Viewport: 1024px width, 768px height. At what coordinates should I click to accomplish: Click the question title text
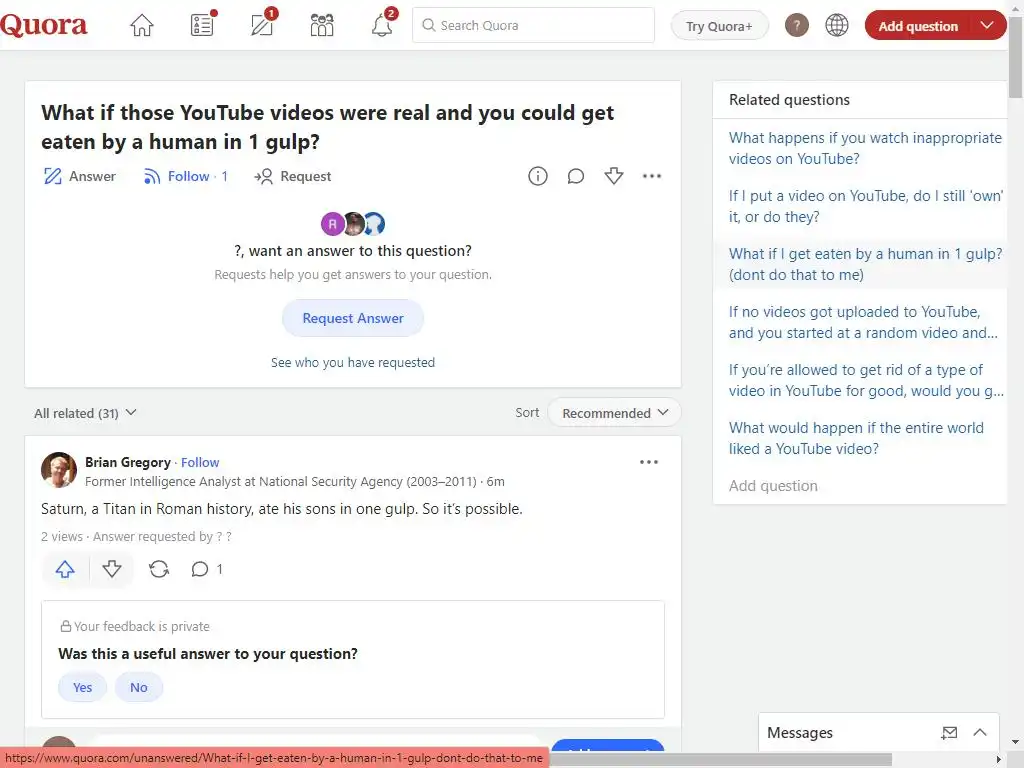coord(327,127)
